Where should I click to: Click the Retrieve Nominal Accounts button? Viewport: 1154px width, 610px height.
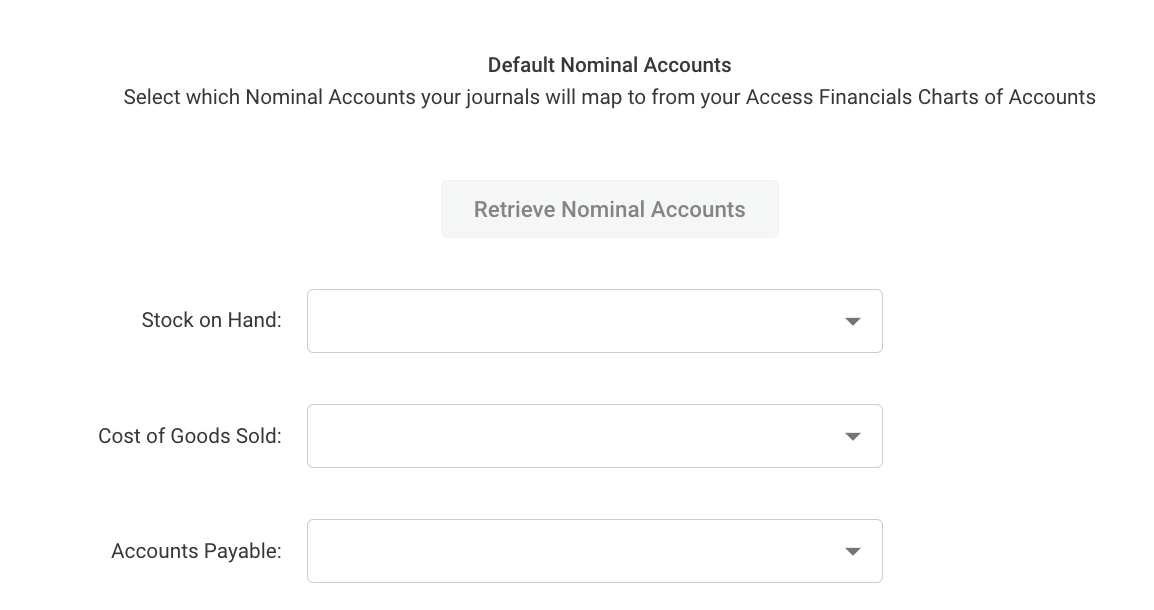tap(610, 209)
